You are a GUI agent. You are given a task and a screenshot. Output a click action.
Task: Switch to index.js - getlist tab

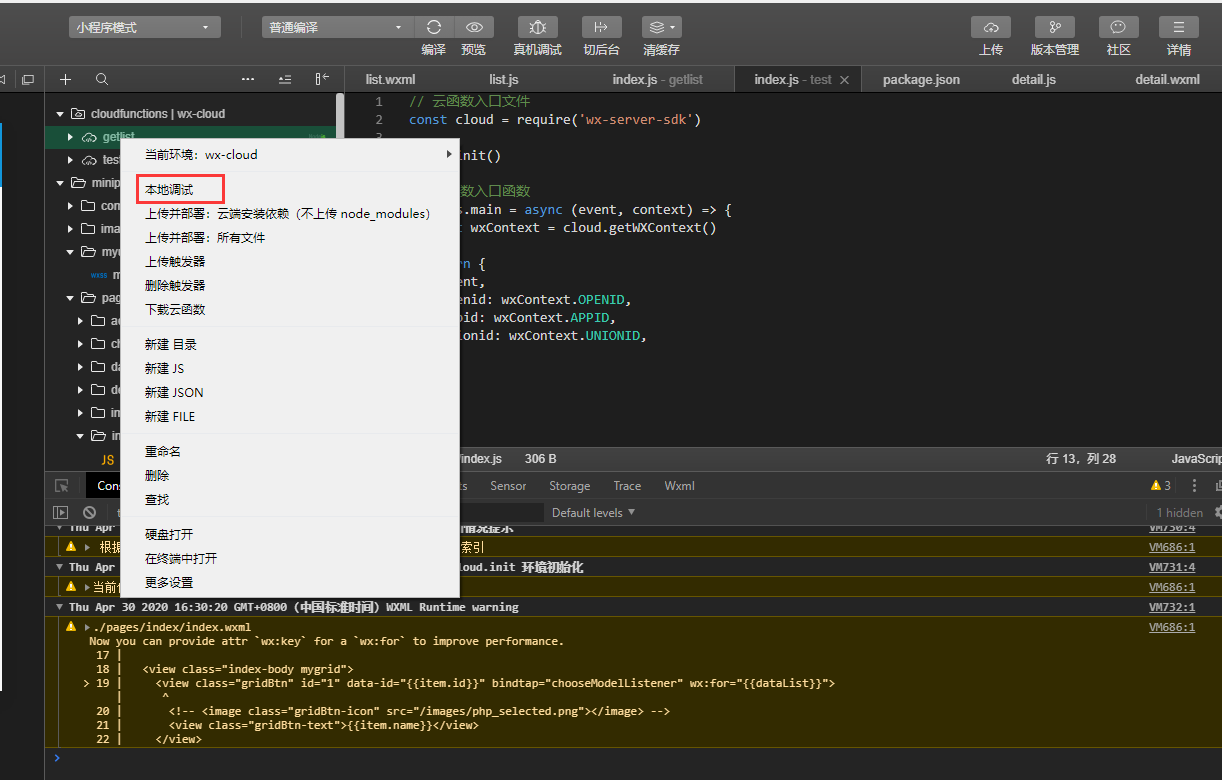(x=657, y=79)
